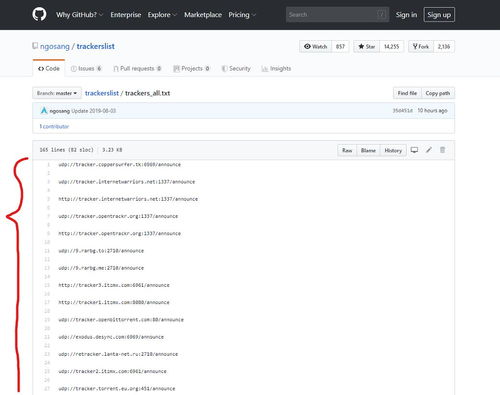The width and height of the screenshot is (500, 395).
Task: Select the 9.rarbg.me:2710 announce line
Action: 101,268
